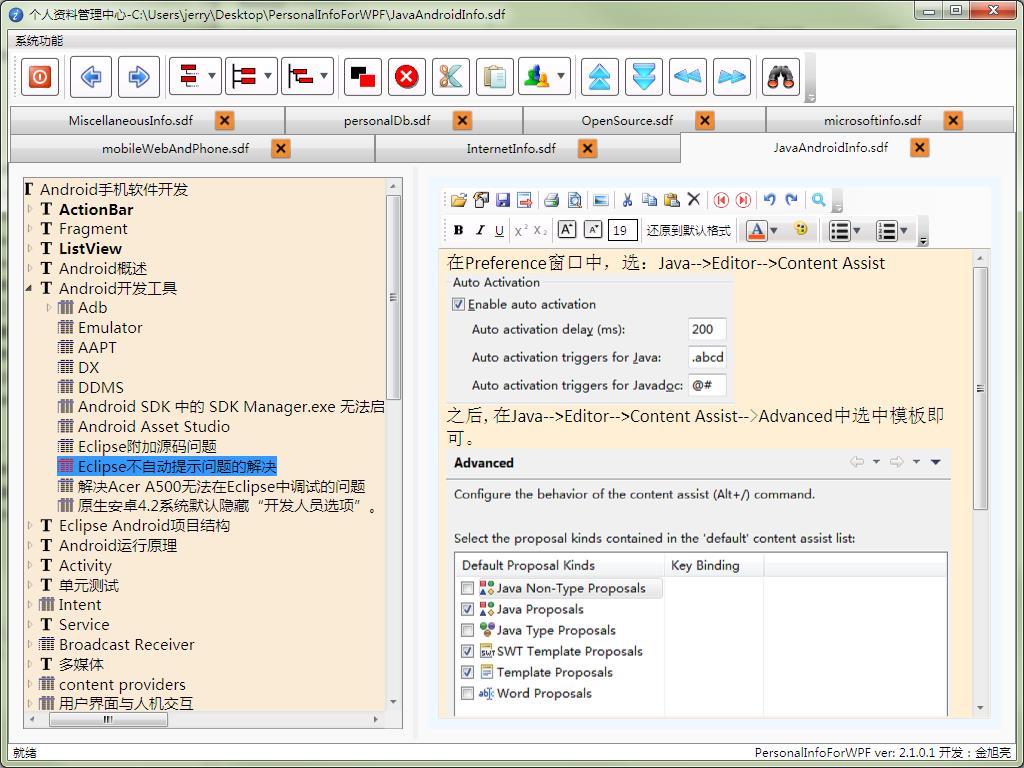The width and height of the screenshot is (1024, 768).
Task: Open the color palette picker icon
Action: coord(801,230)
